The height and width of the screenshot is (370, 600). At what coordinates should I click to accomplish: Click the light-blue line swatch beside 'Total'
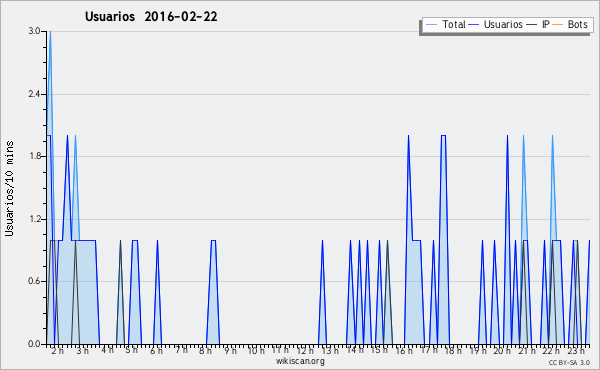tap(431, 25)
